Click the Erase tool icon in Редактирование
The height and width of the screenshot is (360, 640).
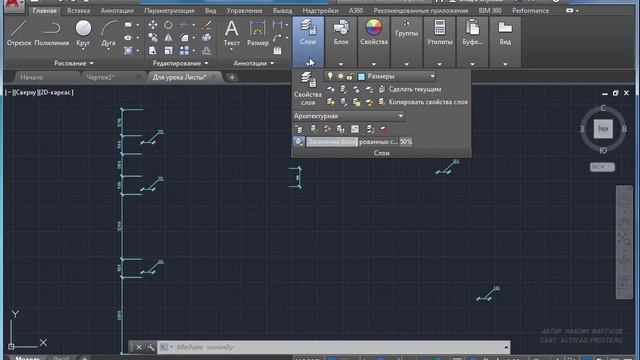[x=207, y=25]
